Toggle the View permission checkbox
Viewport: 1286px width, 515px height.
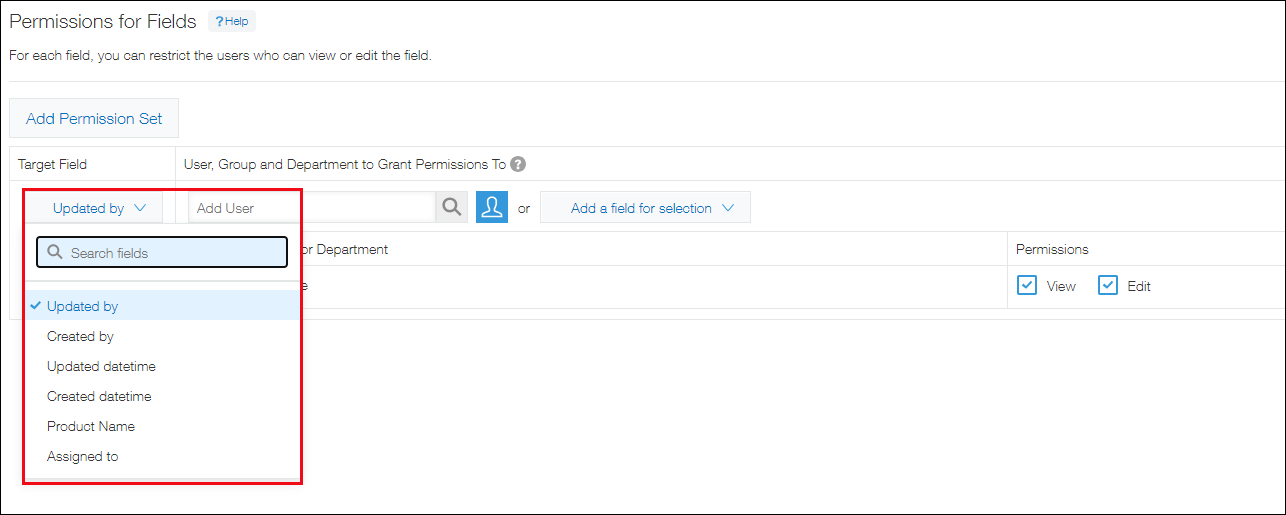[x=1027, y=286]
